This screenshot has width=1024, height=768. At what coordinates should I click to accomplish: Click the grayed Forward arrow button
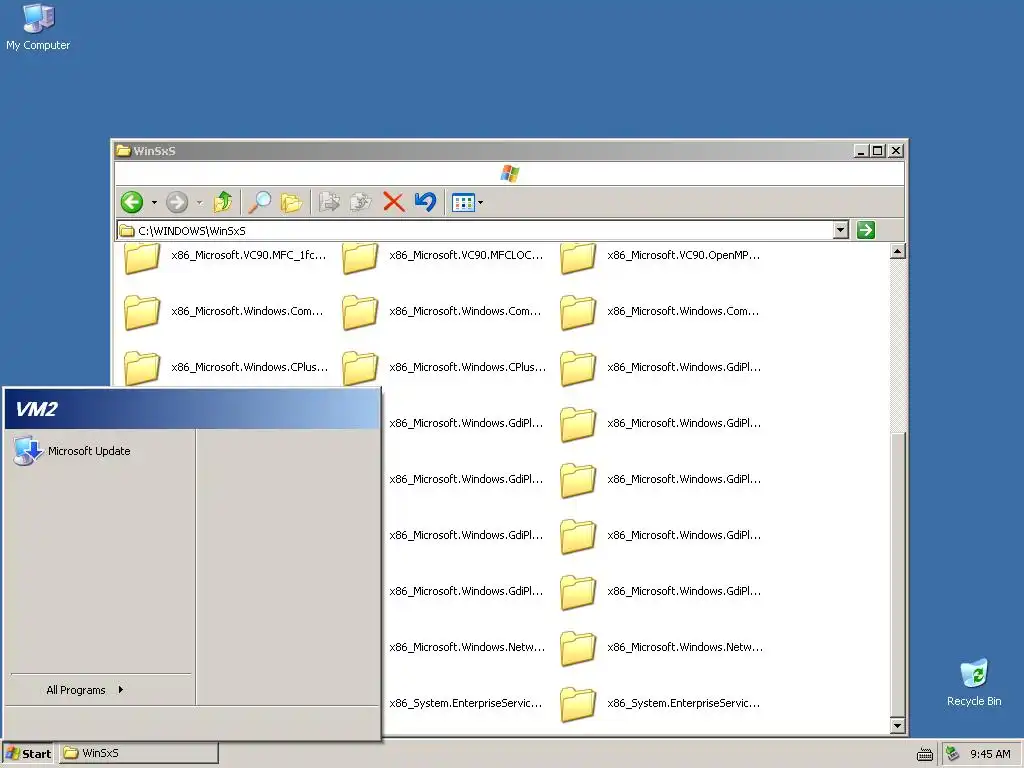click(x=177, y=202)
